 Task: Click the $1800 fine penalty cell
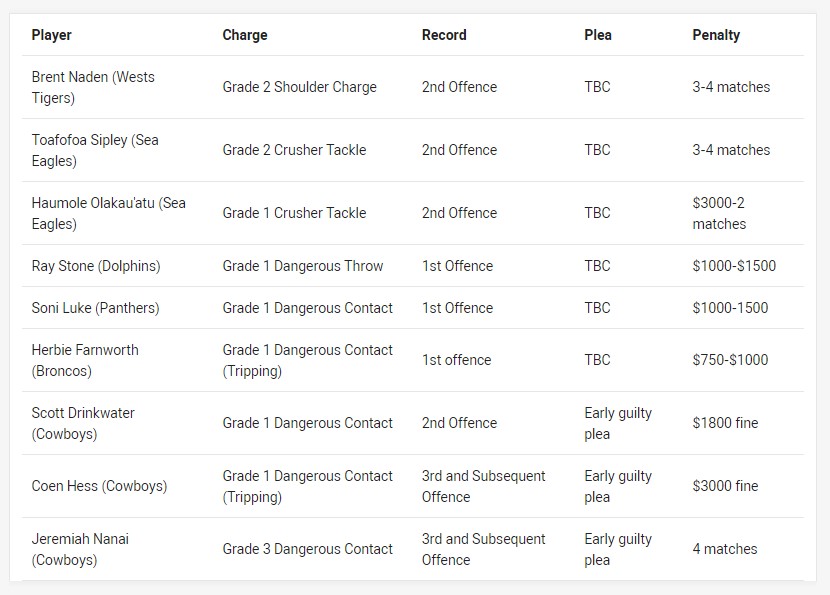click(725, 423)
